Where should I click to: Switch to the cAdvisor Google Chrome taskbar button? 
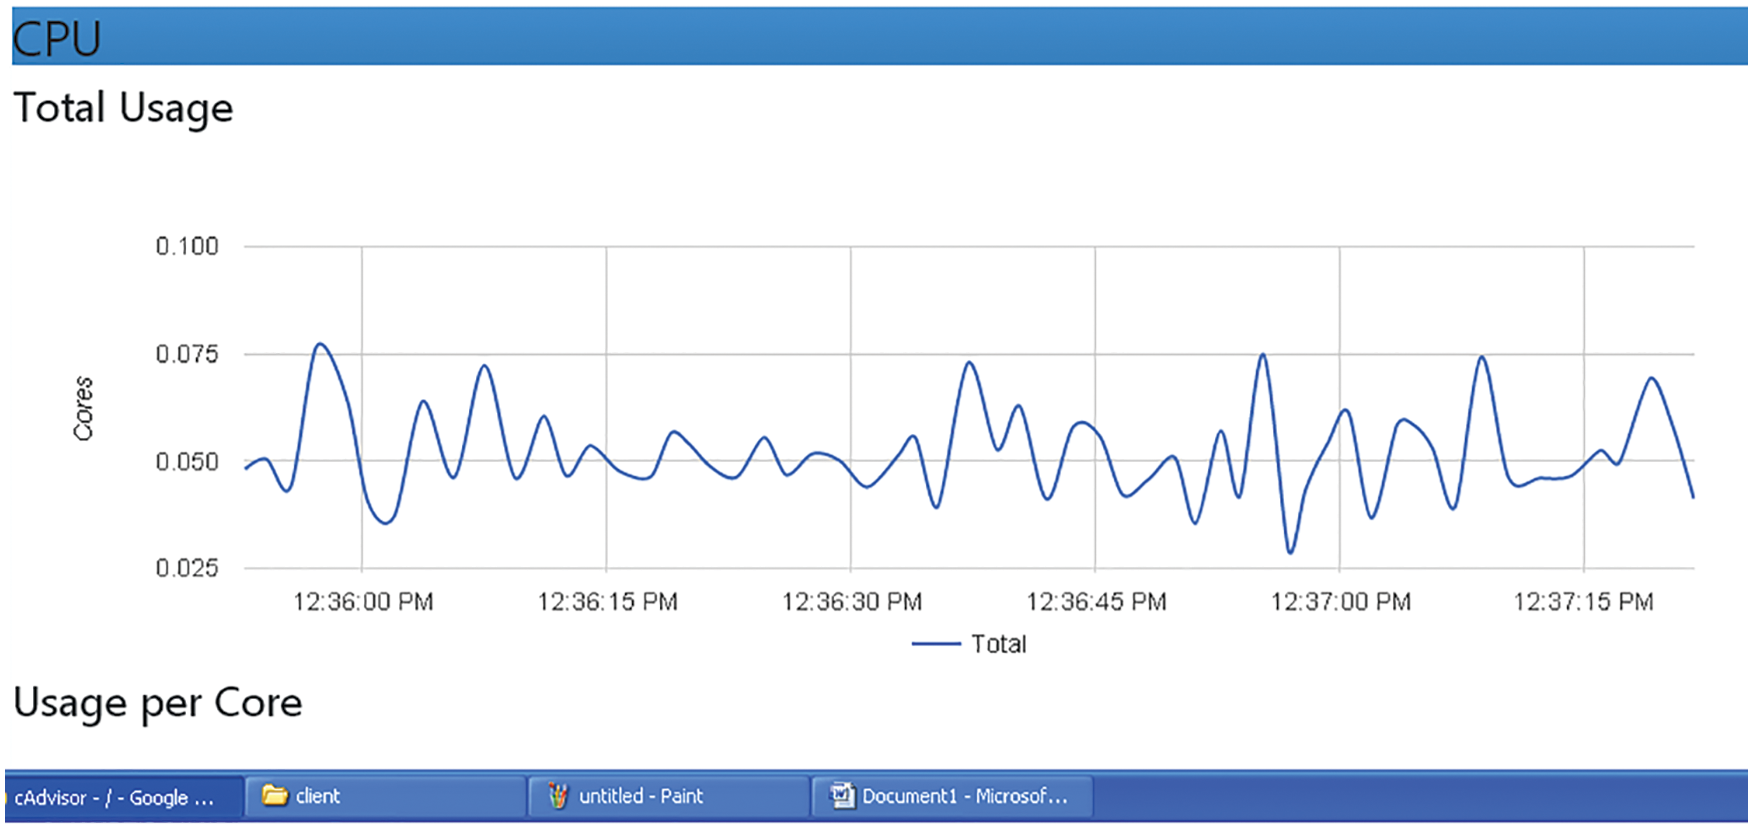point(115,798)
